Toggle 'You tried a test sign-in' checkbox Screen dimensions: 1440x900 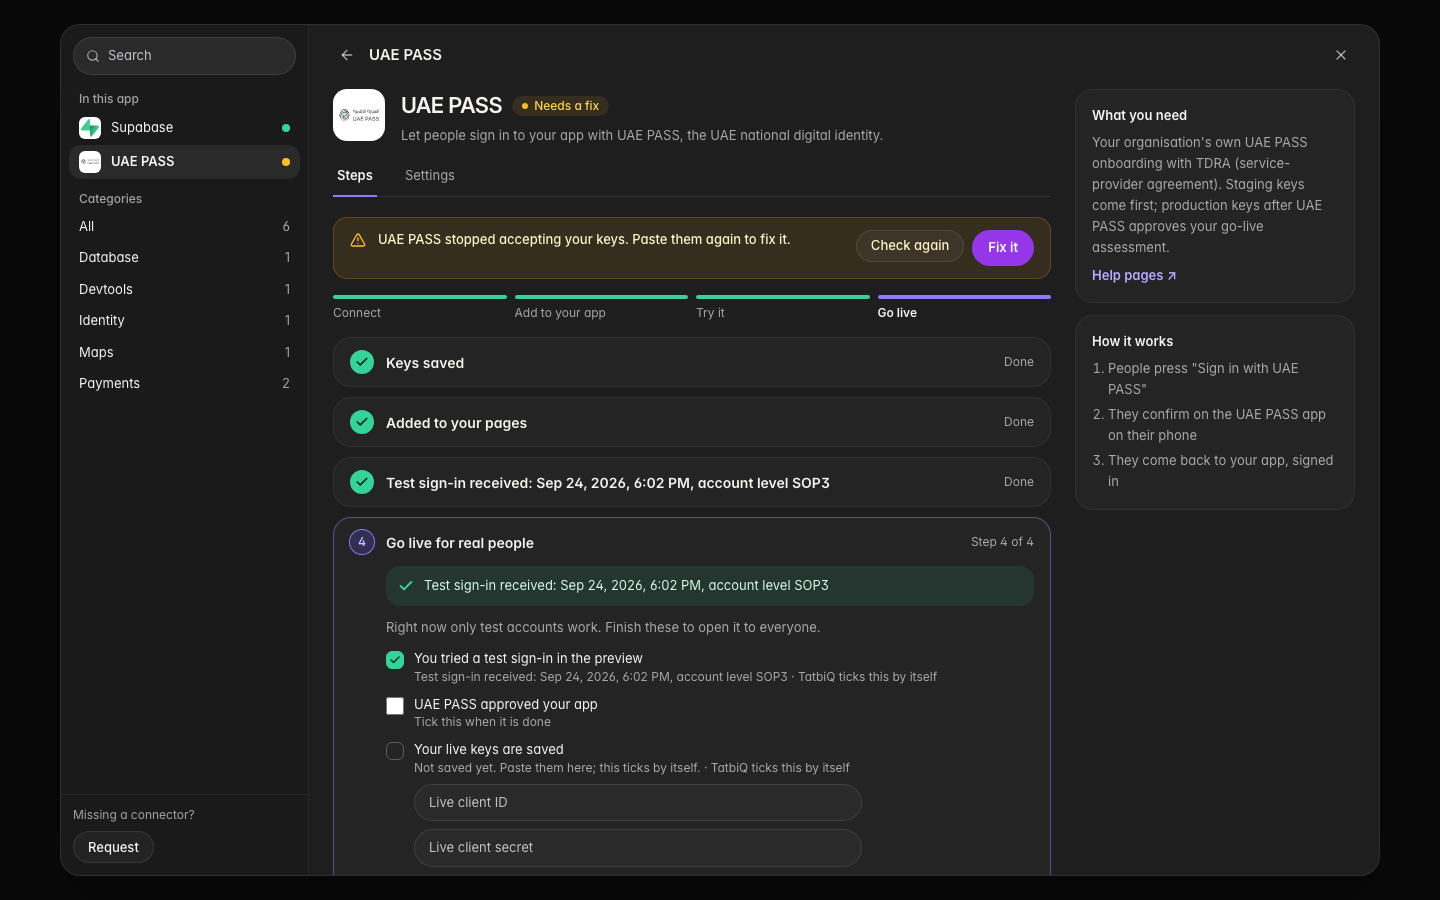pos(395,660)
